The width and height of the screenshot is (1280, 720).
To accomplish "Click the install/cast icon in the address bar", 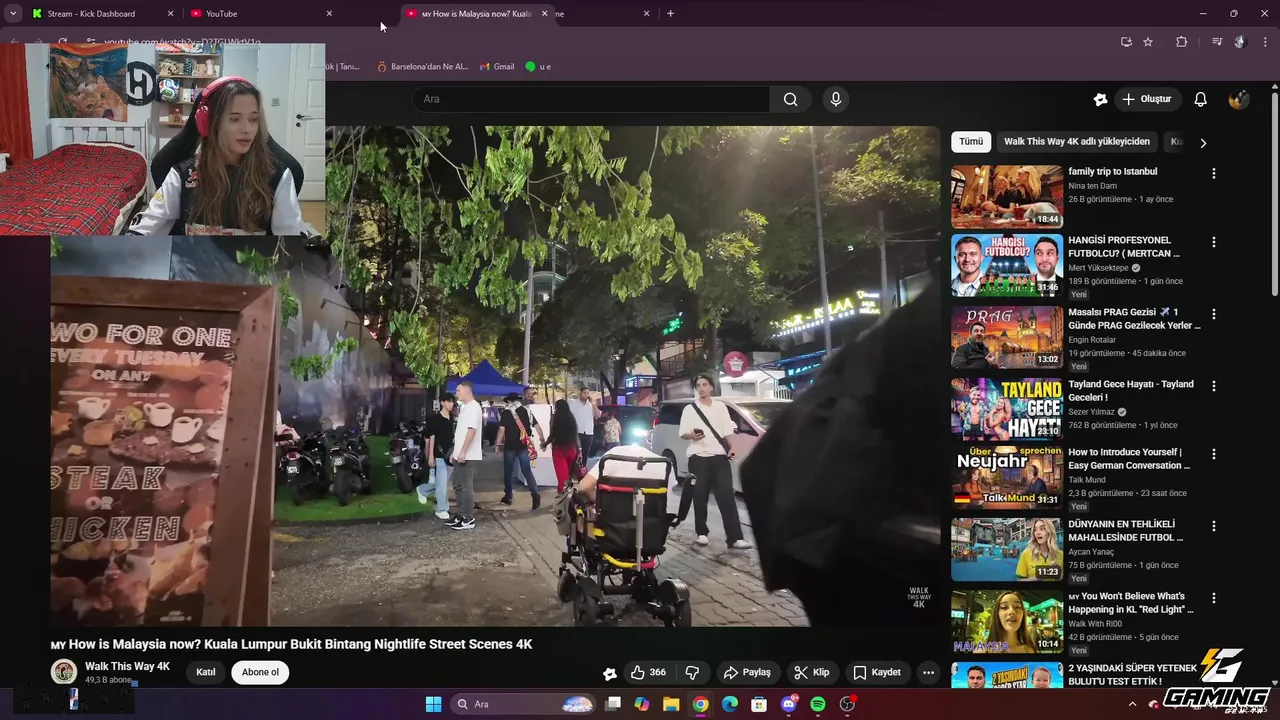I will coord(1126,42).
